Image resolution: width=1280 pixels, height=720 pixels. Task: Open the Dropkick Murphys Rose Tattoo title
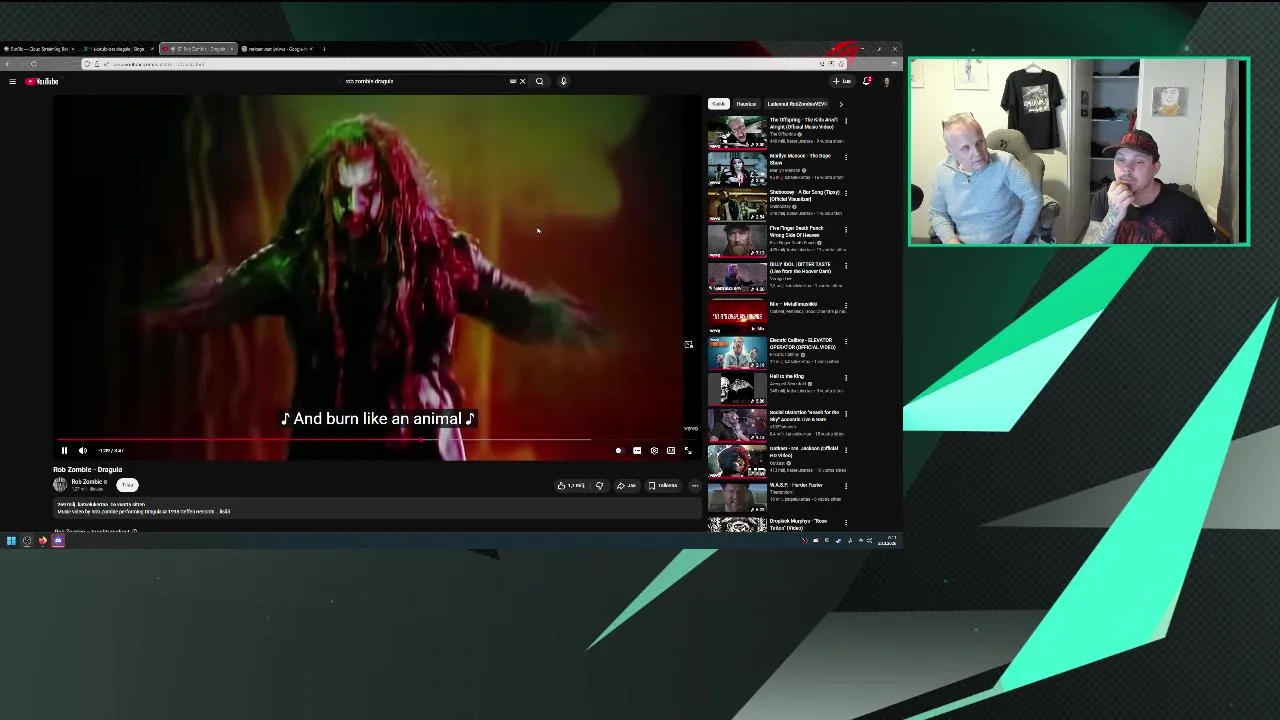tap(799, 524)
